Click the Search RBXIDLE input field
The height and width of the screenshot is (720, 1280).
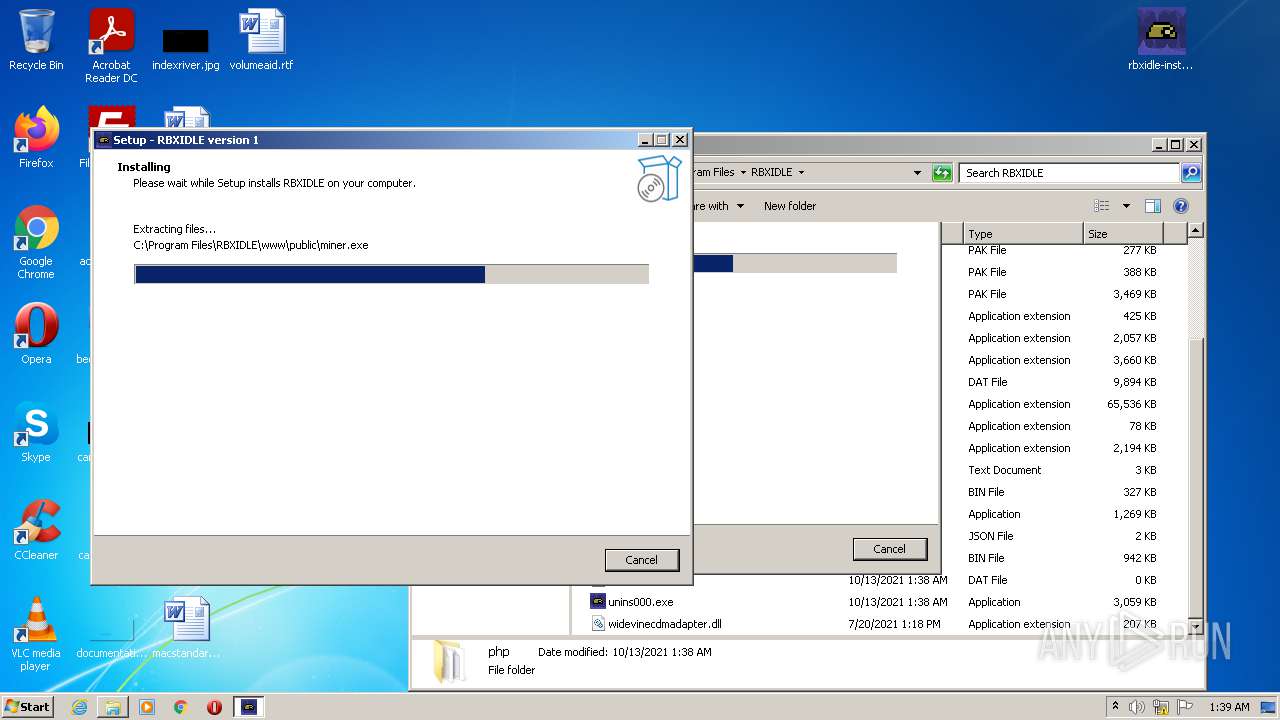[1069, 173]
